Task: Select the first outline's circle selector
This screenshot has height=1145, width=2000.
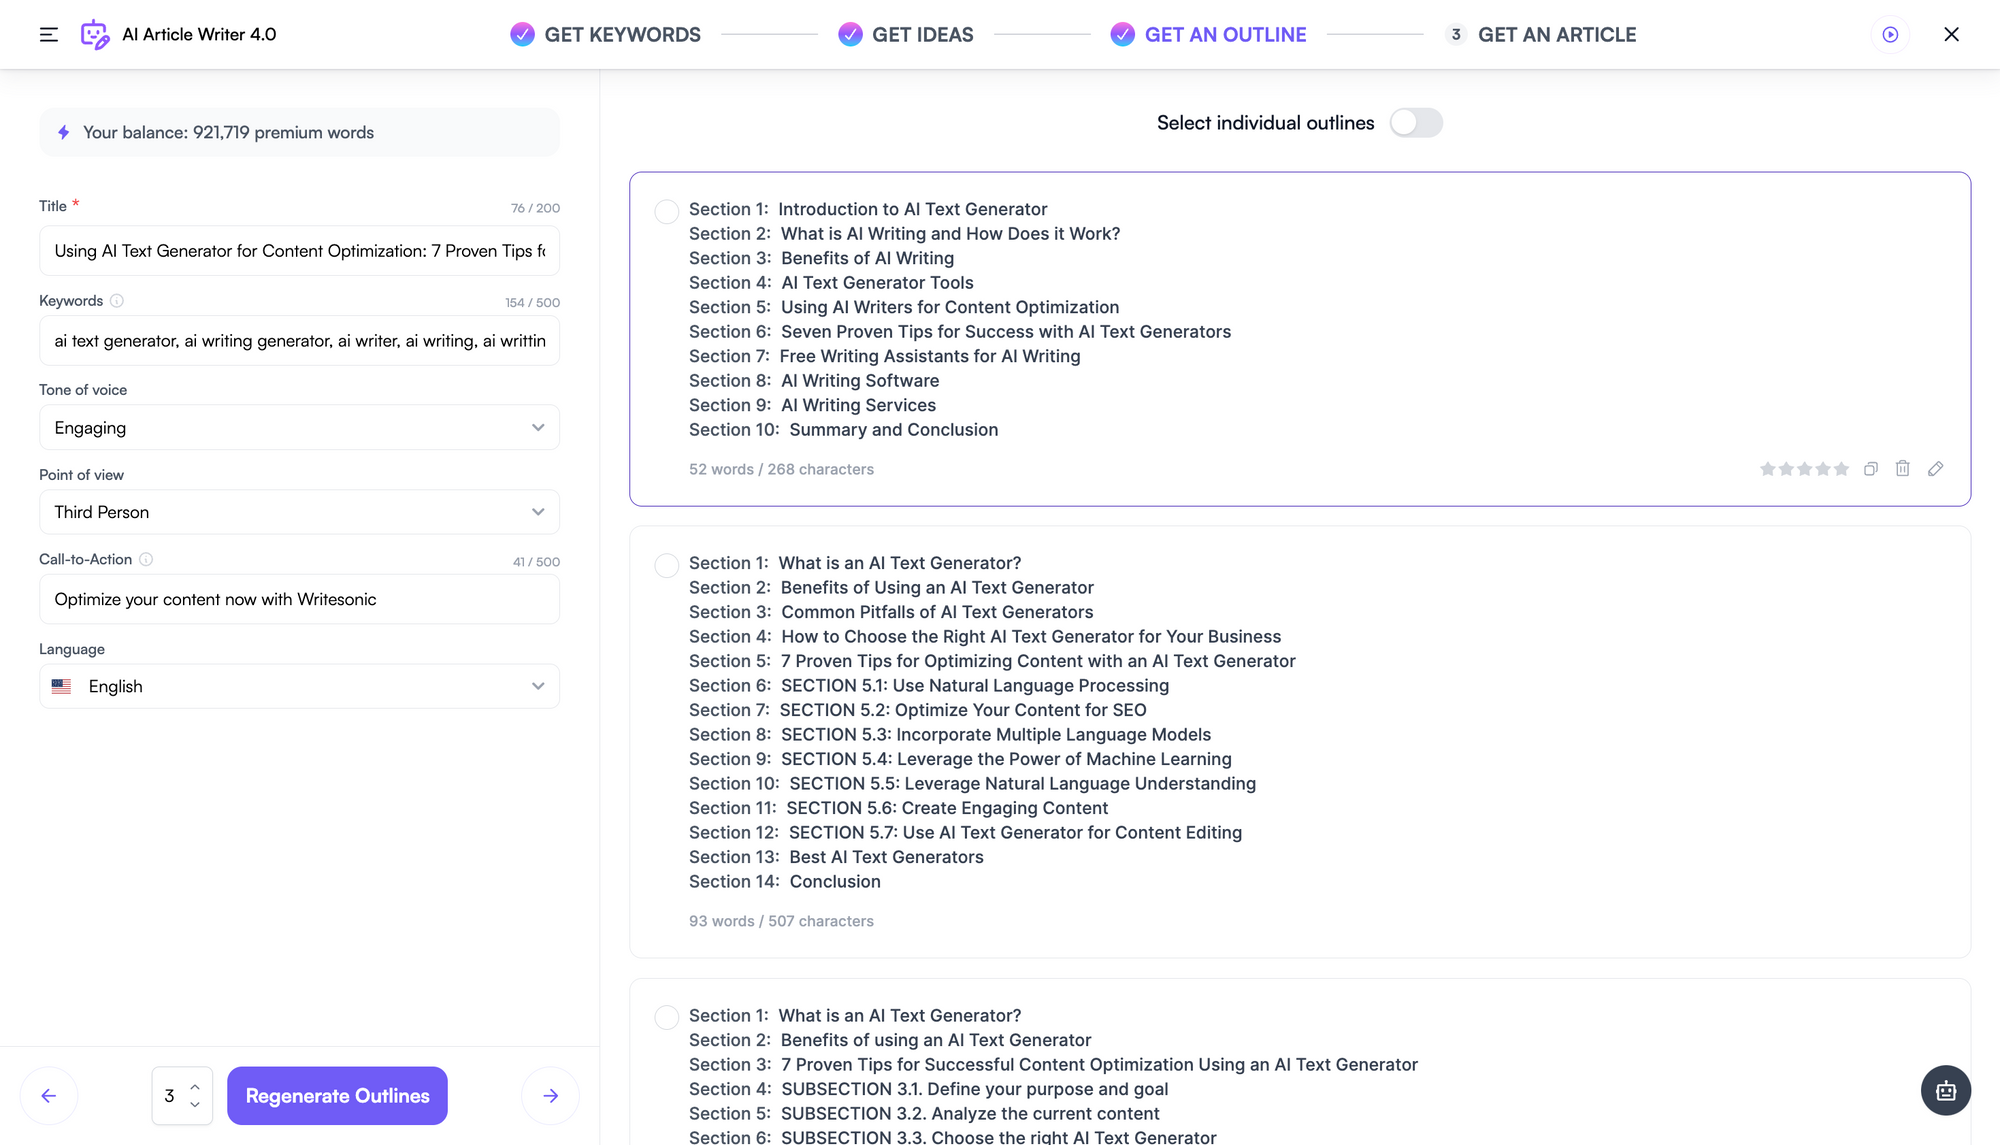Action: 666,211
